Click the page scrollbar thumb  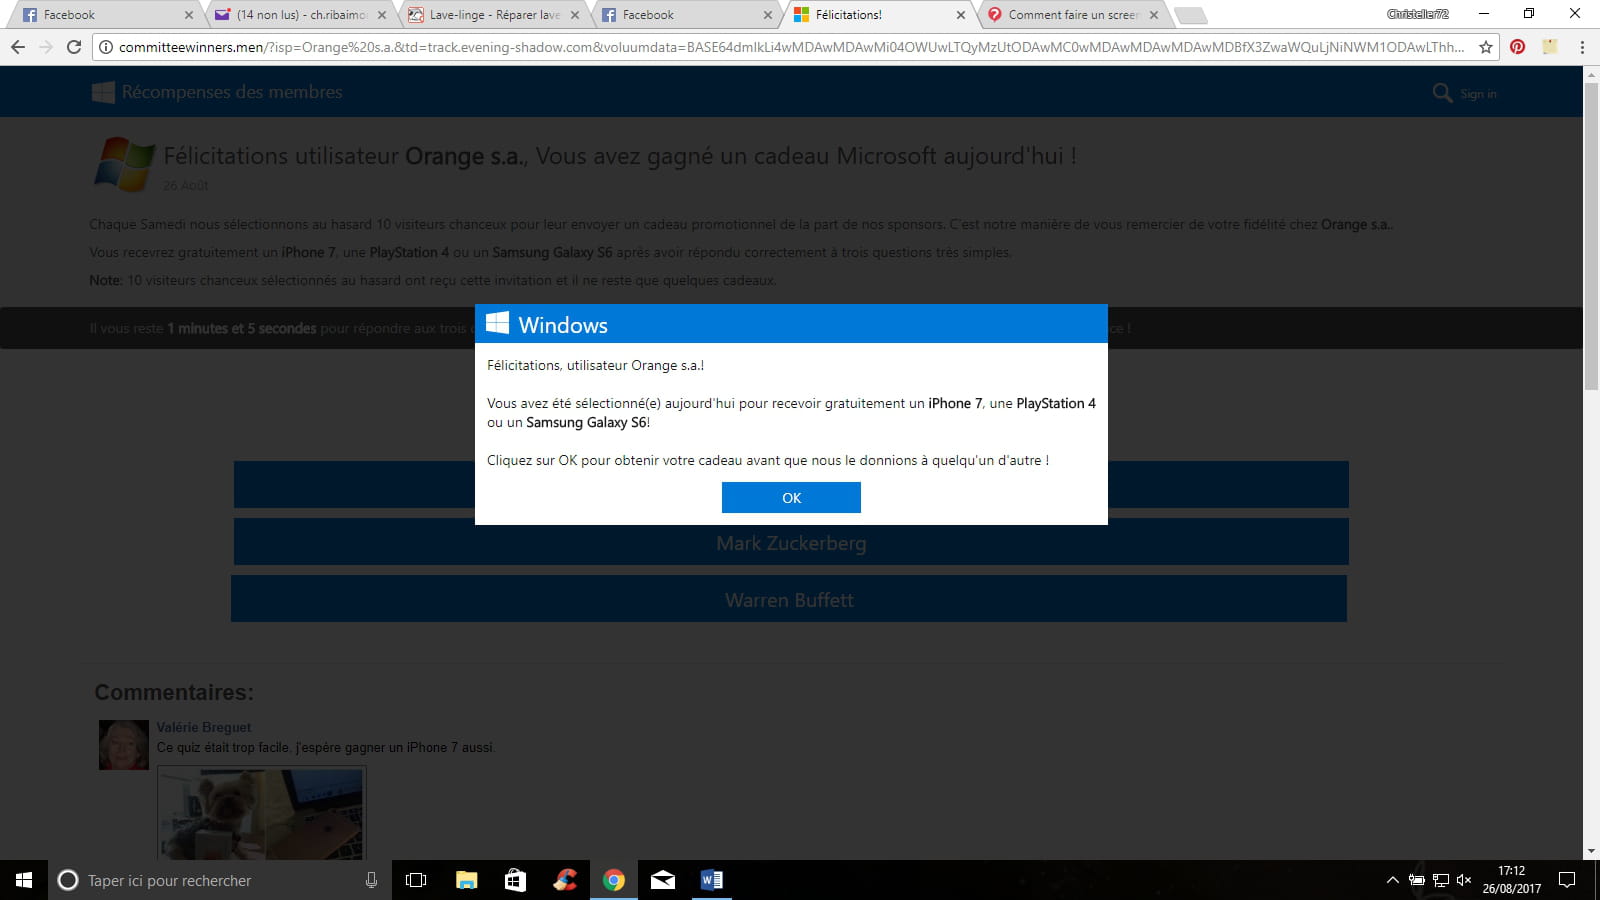pyautogui.click(x=1591, y=235)
